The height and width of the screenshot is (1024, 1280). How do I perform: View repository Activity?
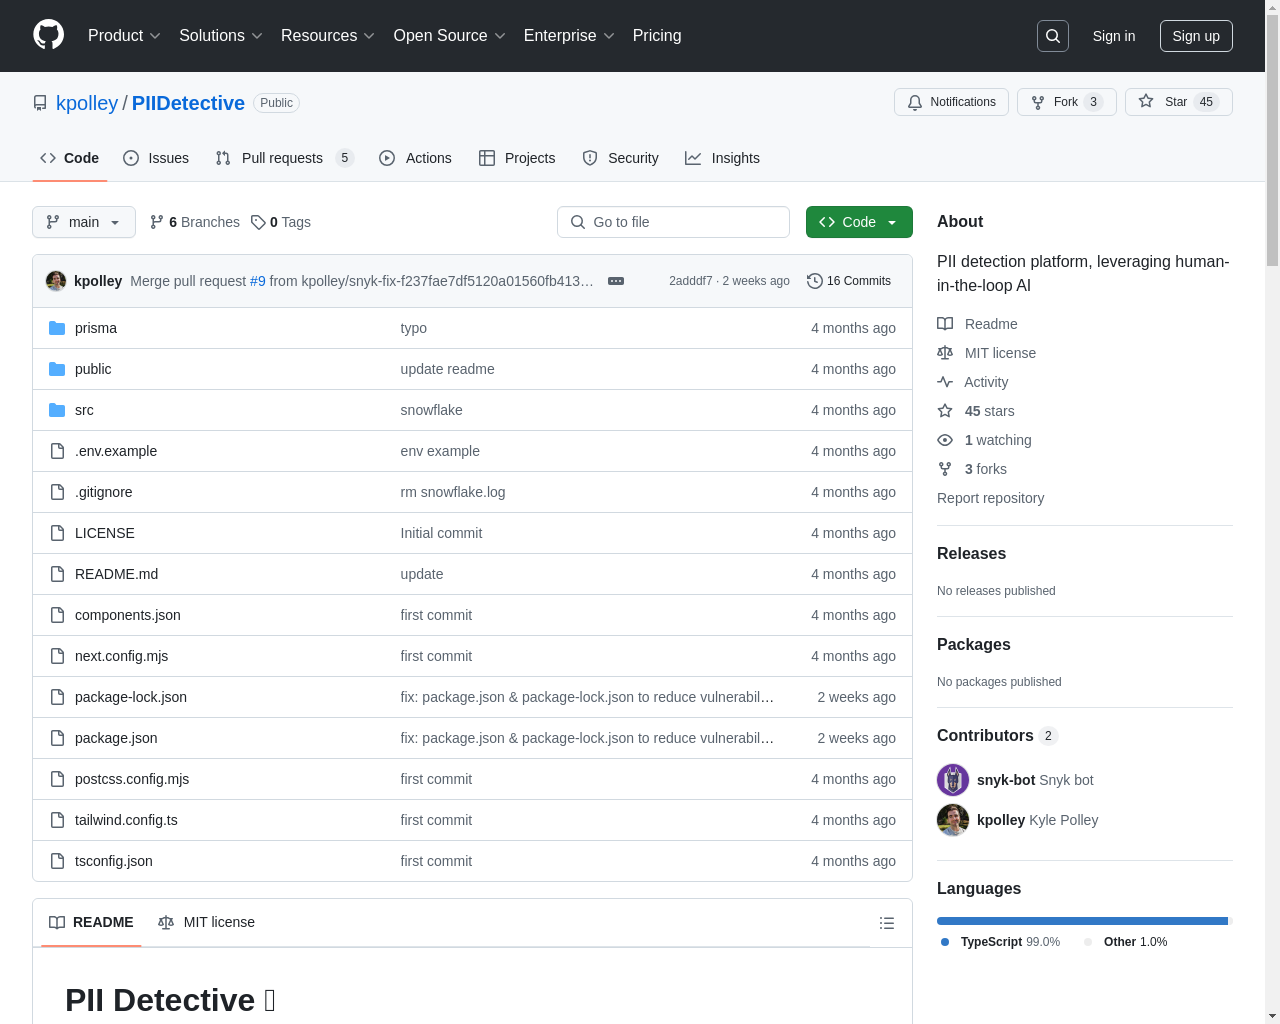pos(972,382)
